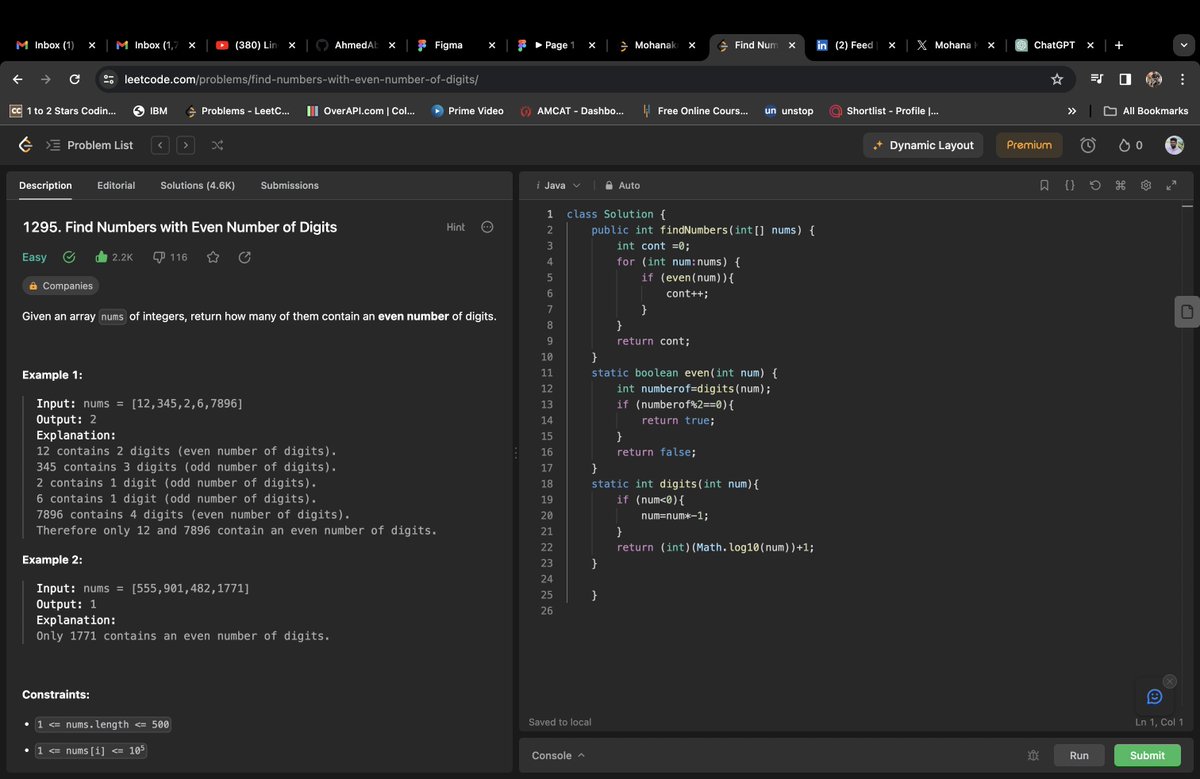Screen dimensions: 1200x779
Task: Open the Prime Video bookmark
Action: point(468,111)
